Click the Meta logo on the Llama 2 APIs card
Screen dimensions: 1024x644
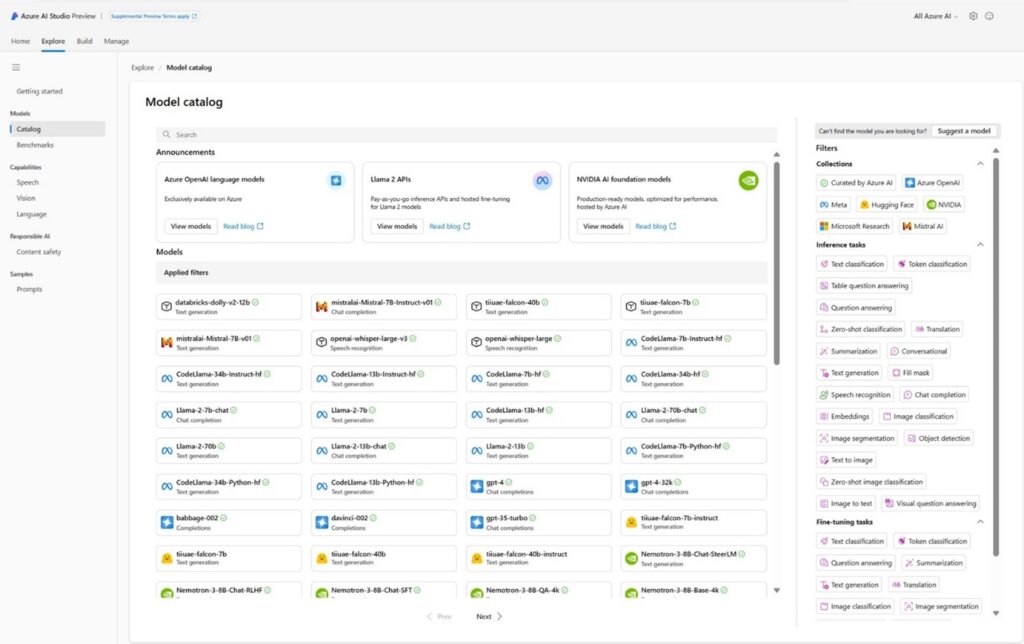click(x=541, y=180)
